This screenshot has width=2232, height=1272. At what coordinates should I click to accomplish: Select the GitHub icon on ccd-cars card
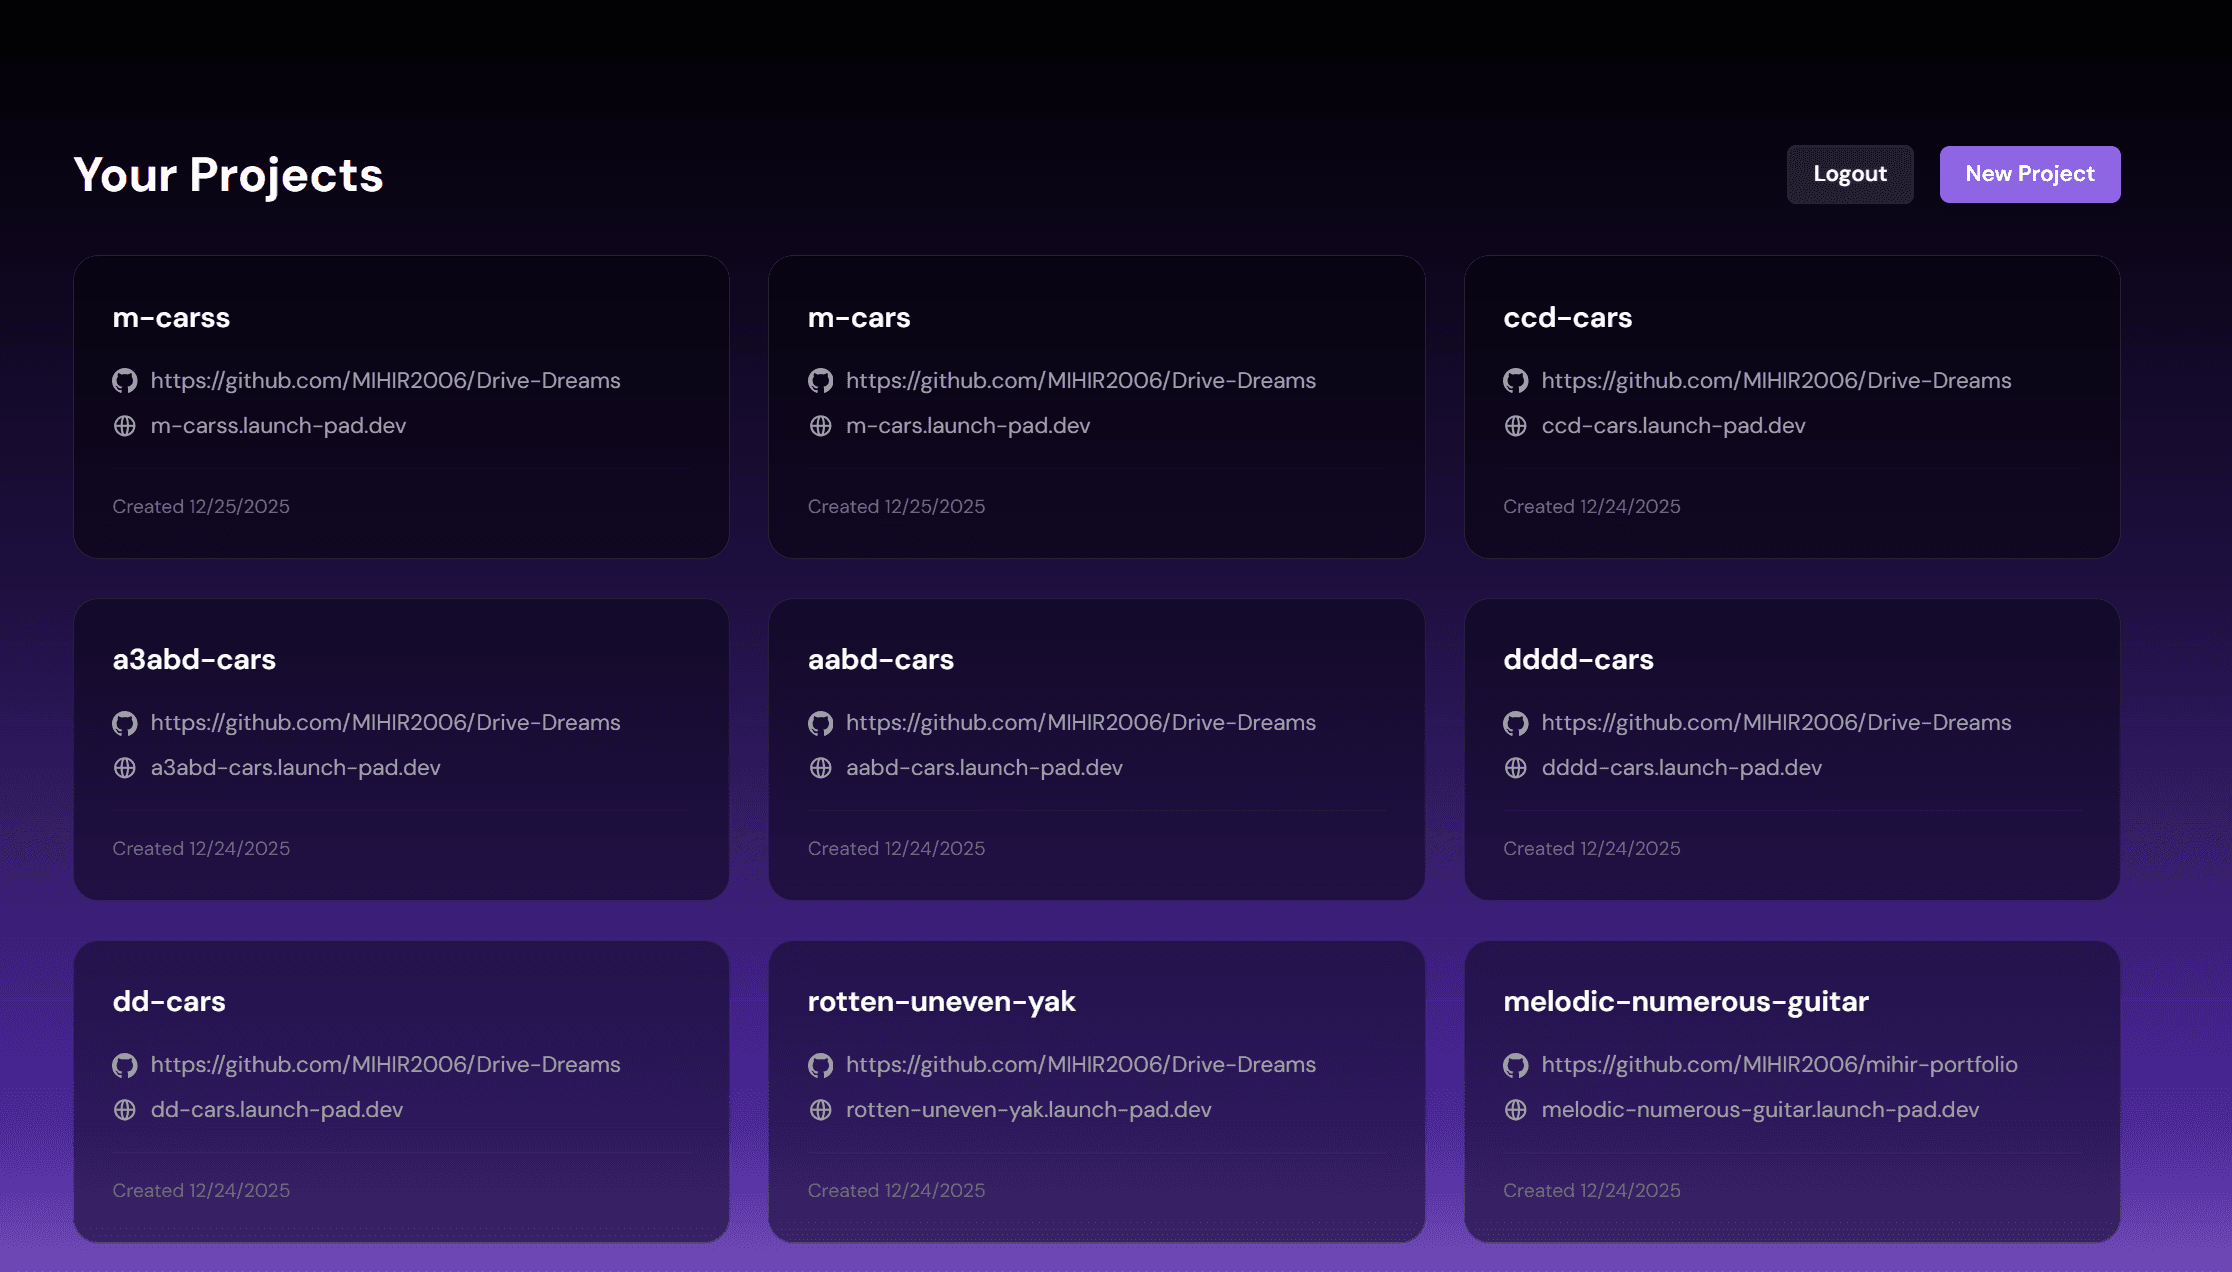point(1516,381)
